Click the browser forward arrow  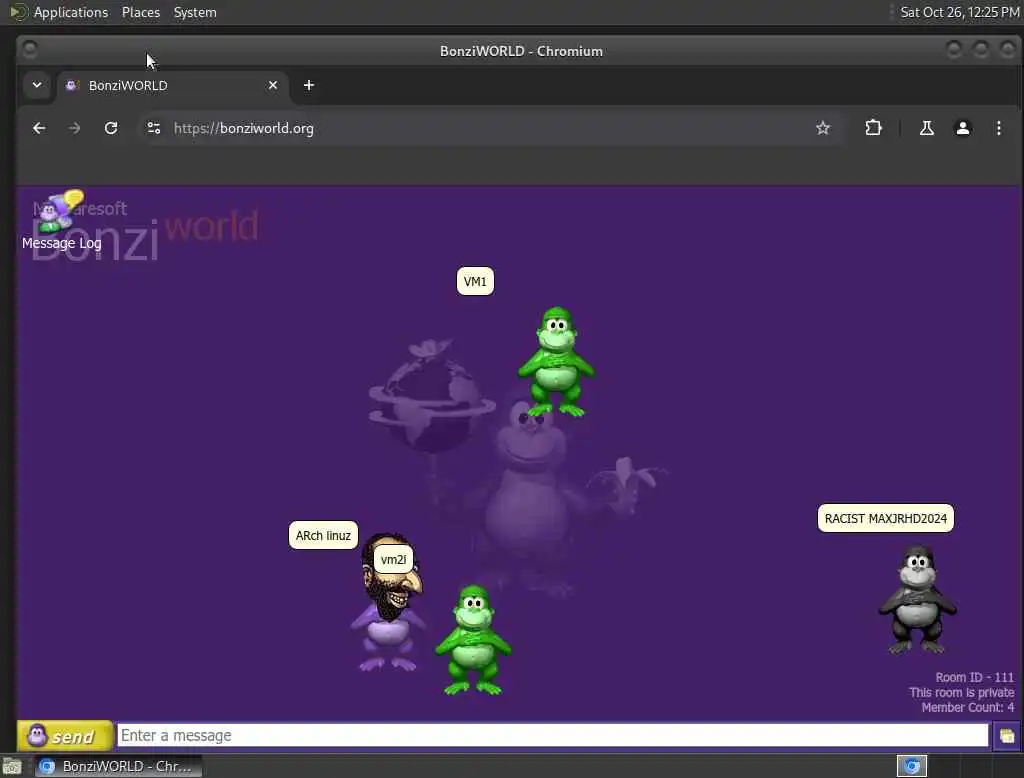[x=74, y=128]
